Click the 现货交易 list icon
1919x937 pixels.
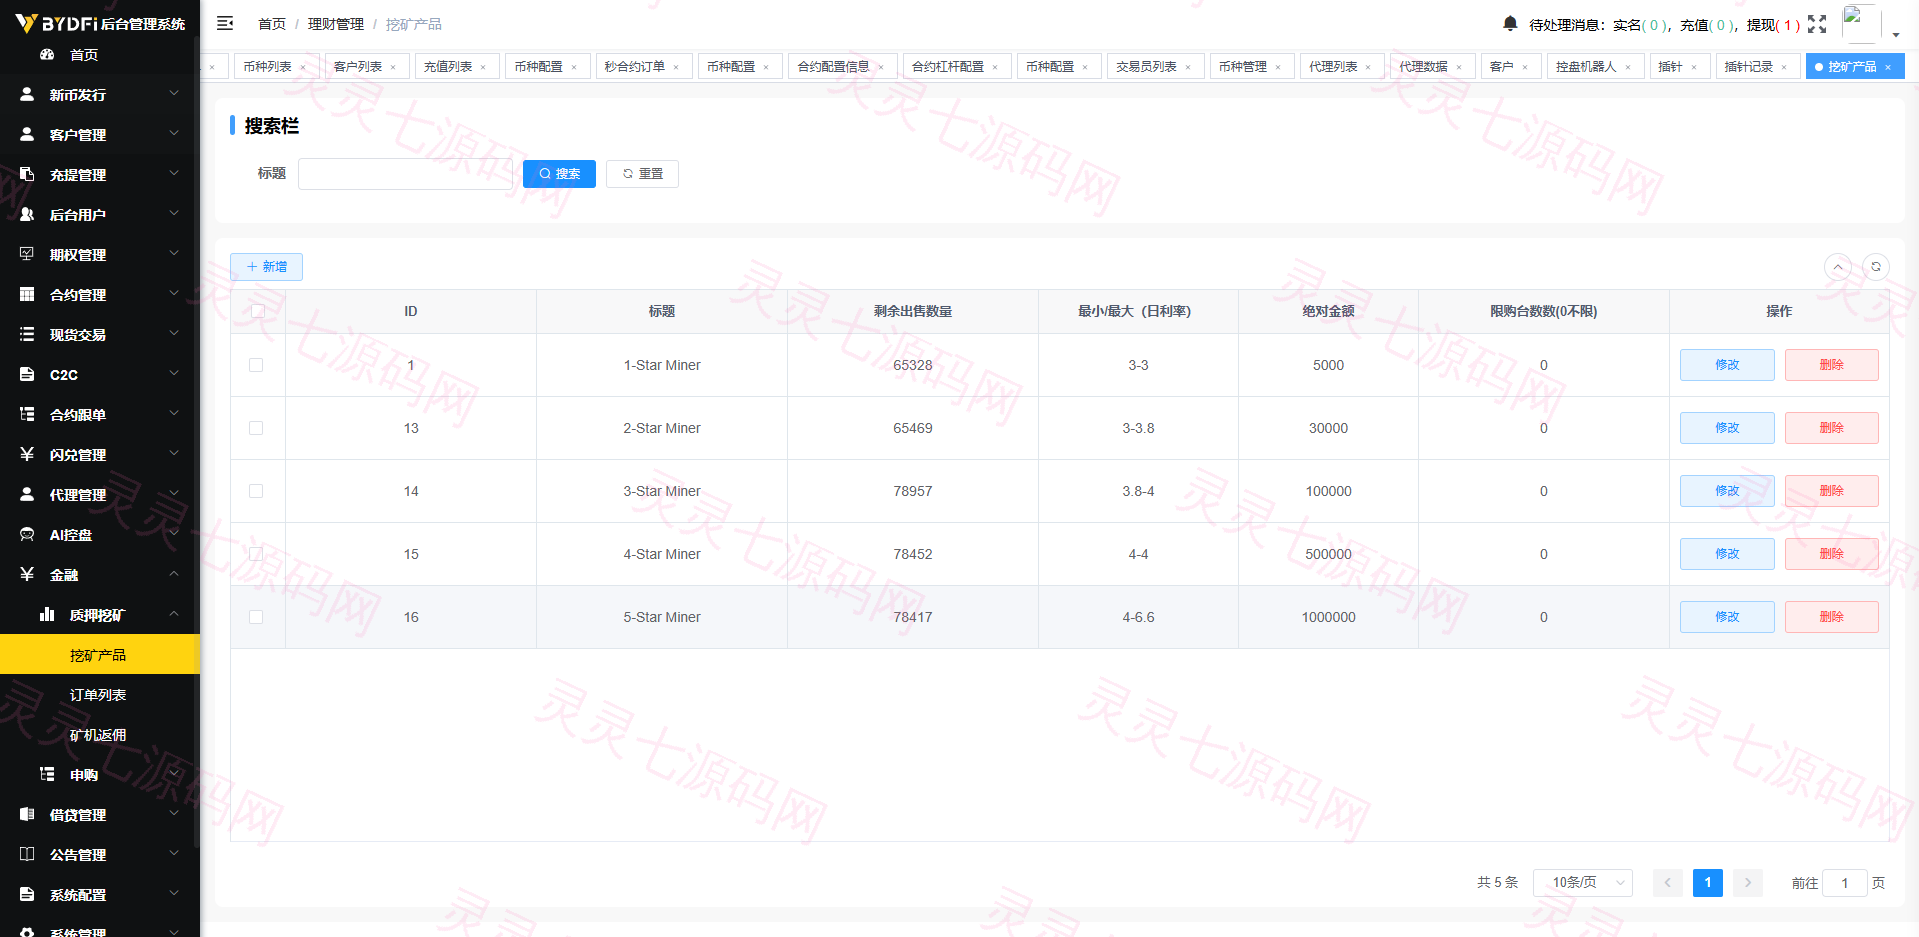pos(27,334)
